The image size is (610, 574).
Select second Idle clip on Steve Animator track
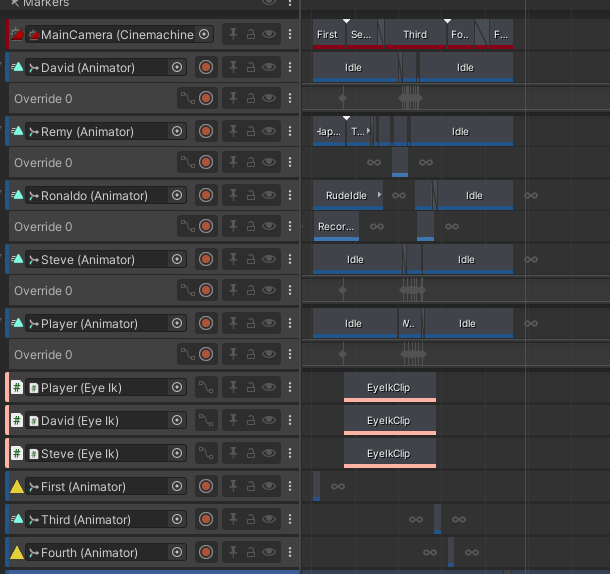coord(468,259)
